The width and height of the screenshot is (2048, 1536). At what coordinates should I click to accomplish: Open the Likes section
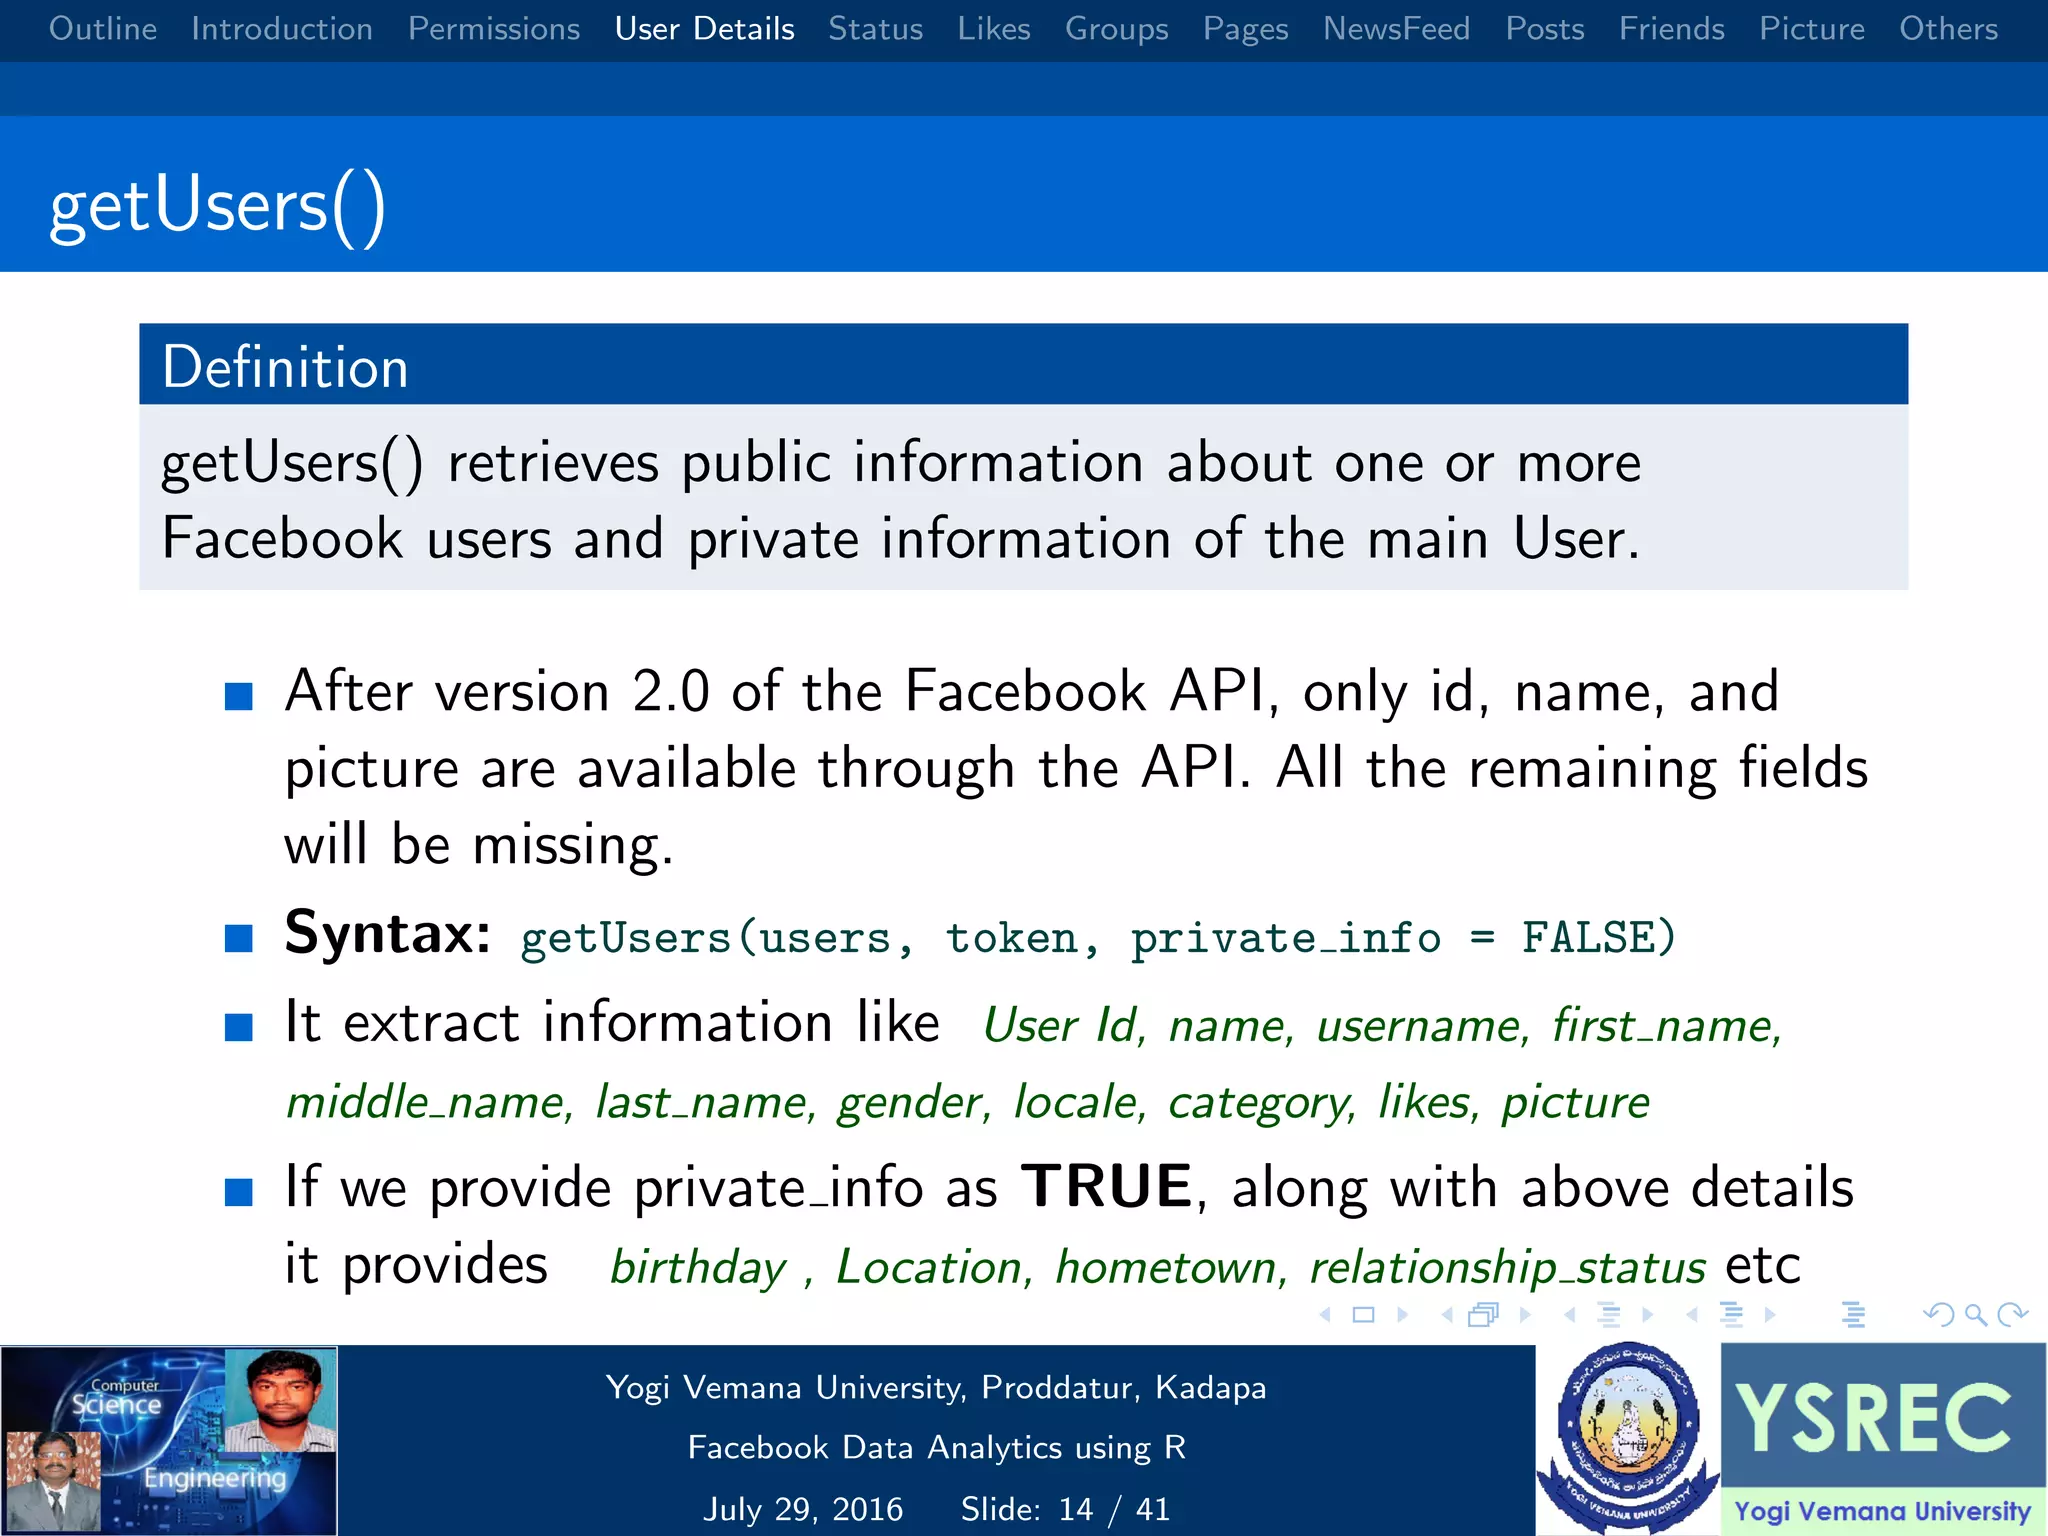(x=994, y=29)
